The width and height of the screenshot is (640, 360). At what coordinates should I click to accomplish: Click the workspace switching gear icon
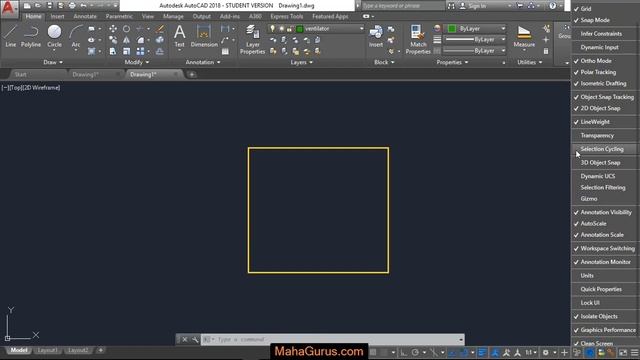click(x=546, y=352)
